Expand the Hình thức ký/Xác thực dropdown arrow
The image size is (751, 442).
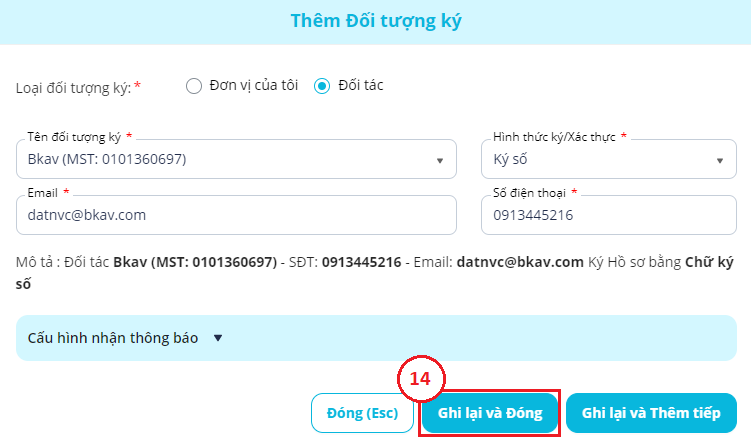[x=719, y=160]
